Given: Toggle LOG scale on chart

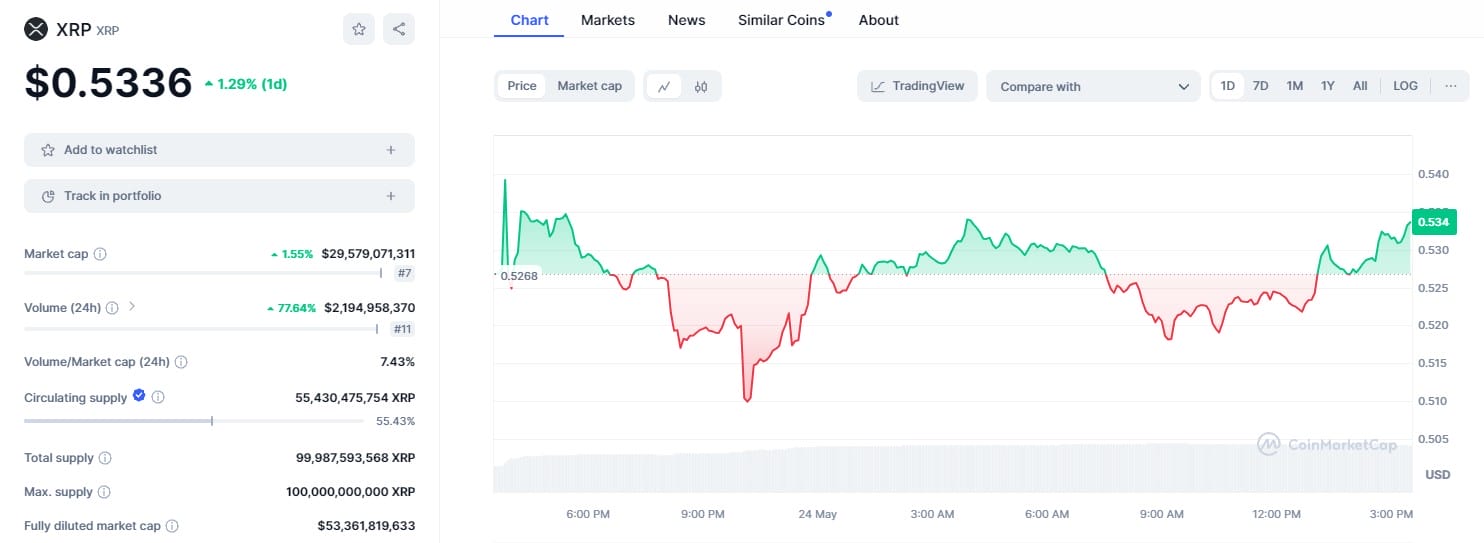Looking at the screenshot, I should pos(1405,86).
